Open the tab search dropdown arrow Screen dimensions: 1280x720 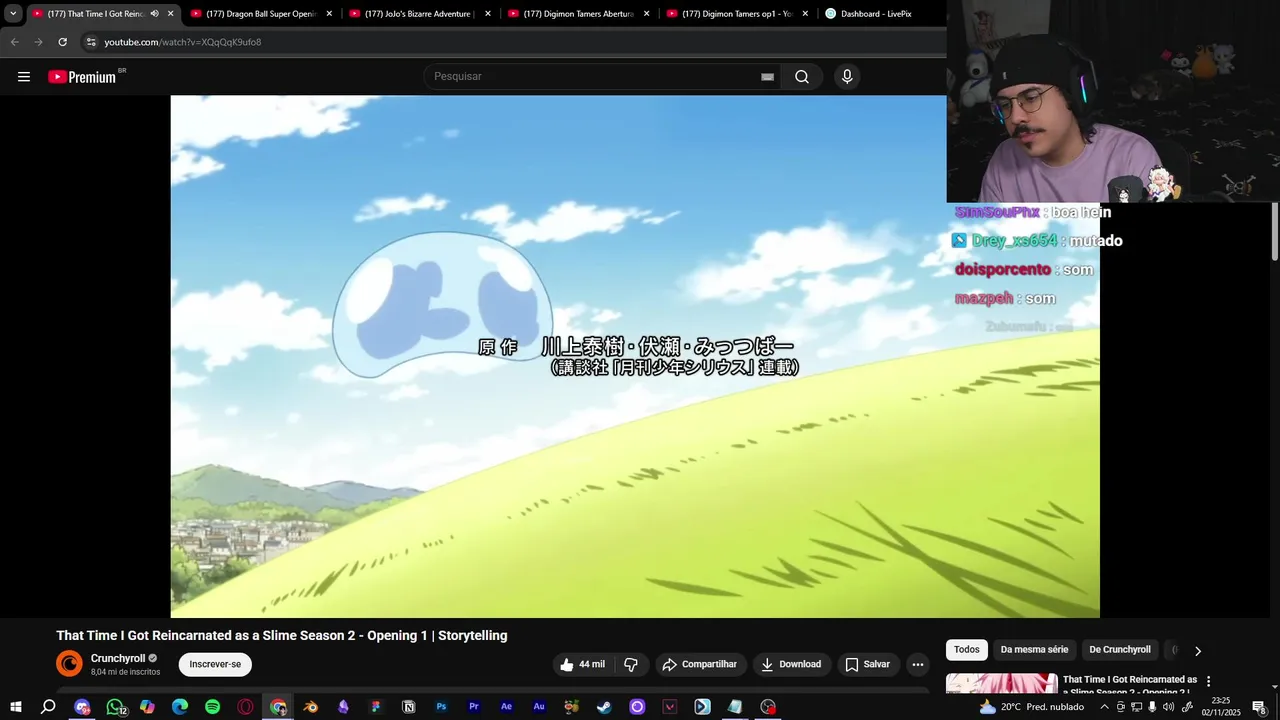pos(13,14)
